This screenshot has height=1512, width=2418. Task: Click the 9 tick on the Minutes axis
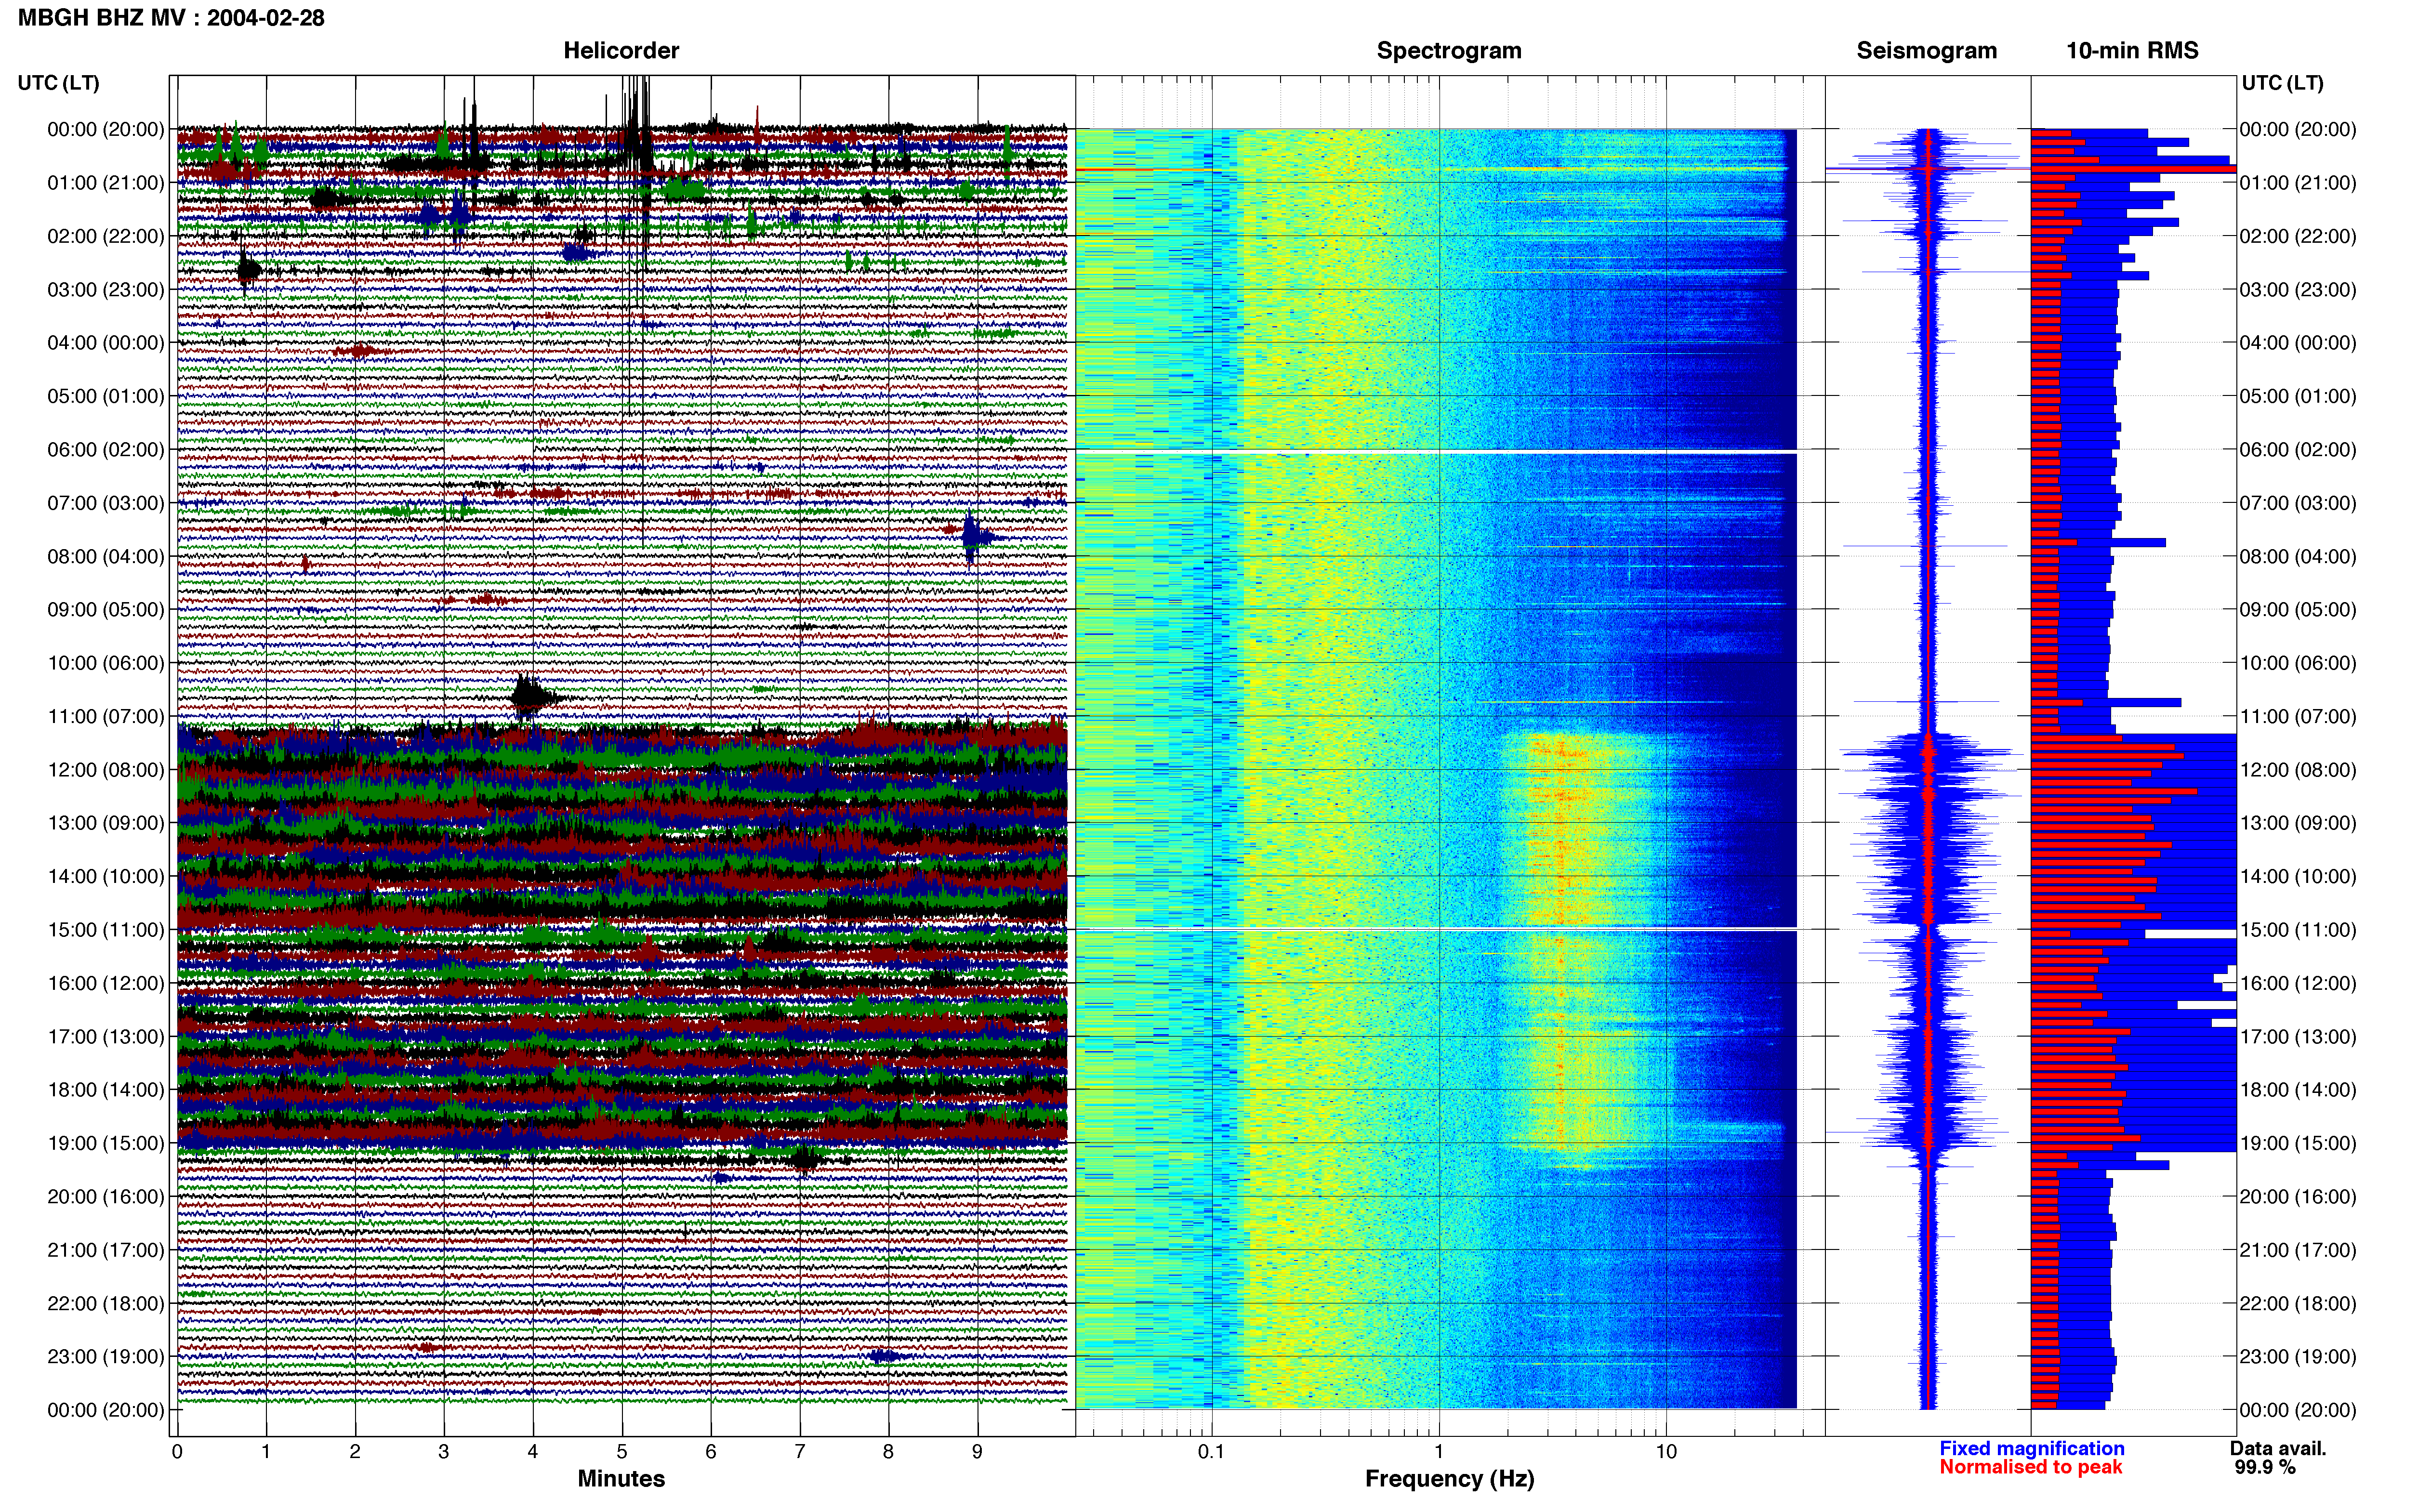click(977, 1452)
